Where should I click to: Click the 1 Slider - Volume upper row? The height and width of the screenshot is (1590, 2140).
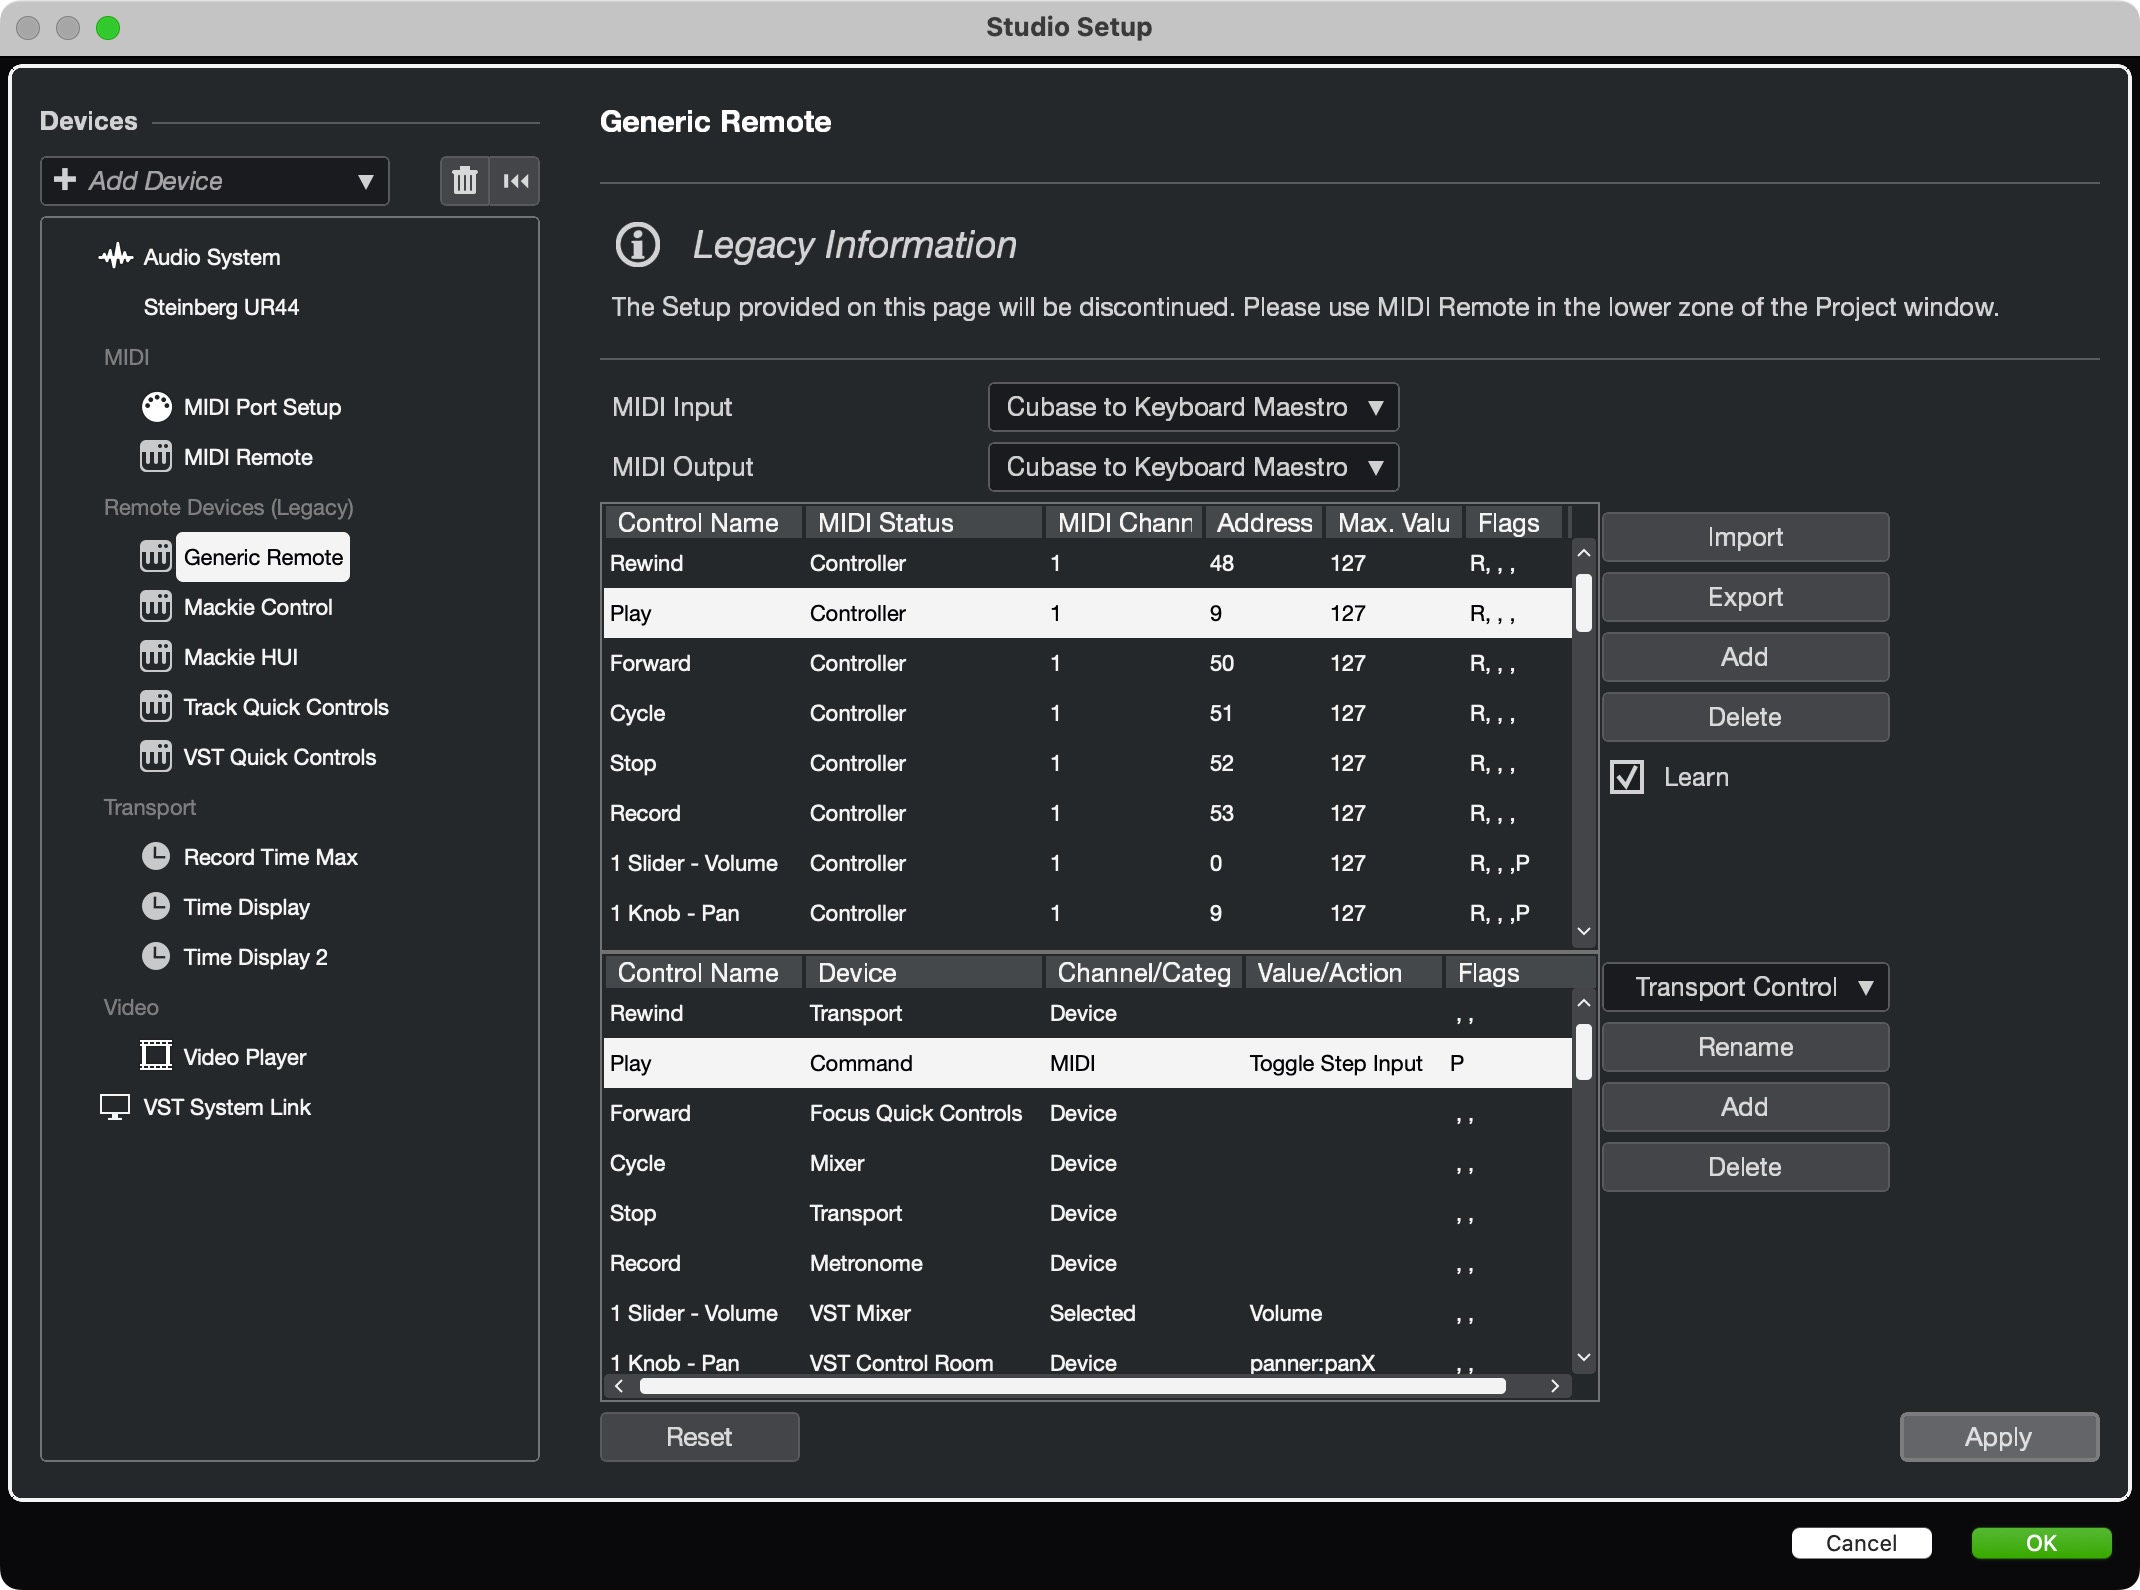click(1087, 863)
